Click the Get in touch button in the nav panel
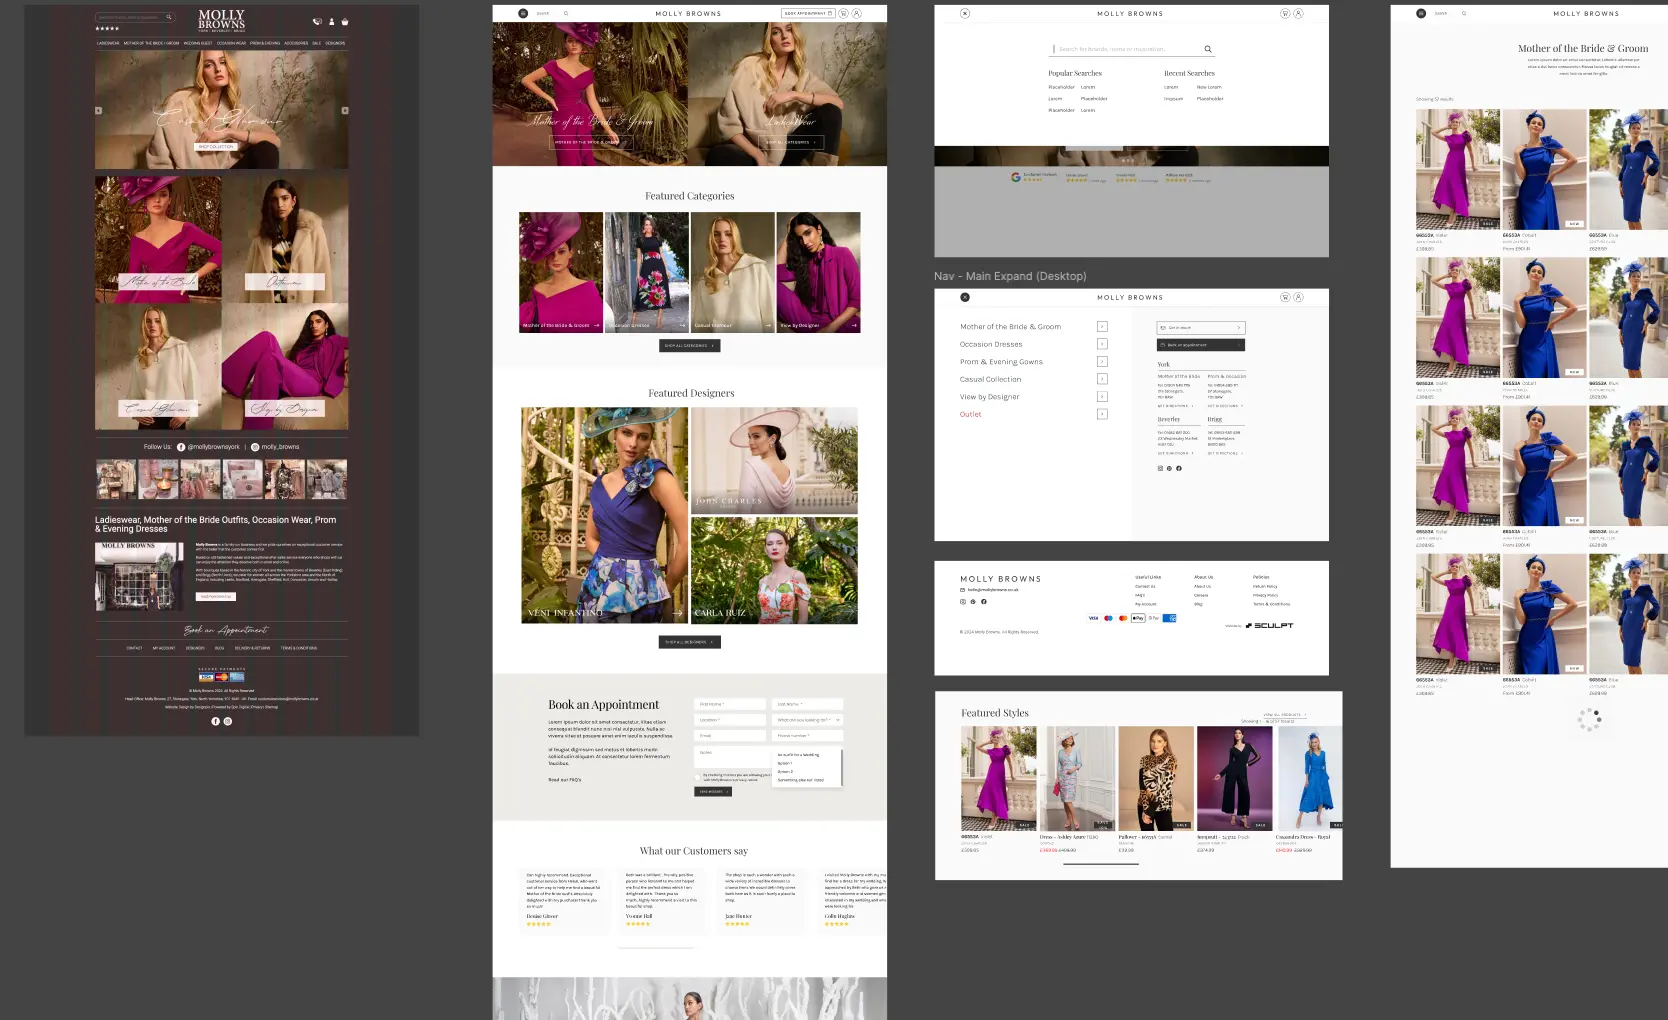 1200,328
